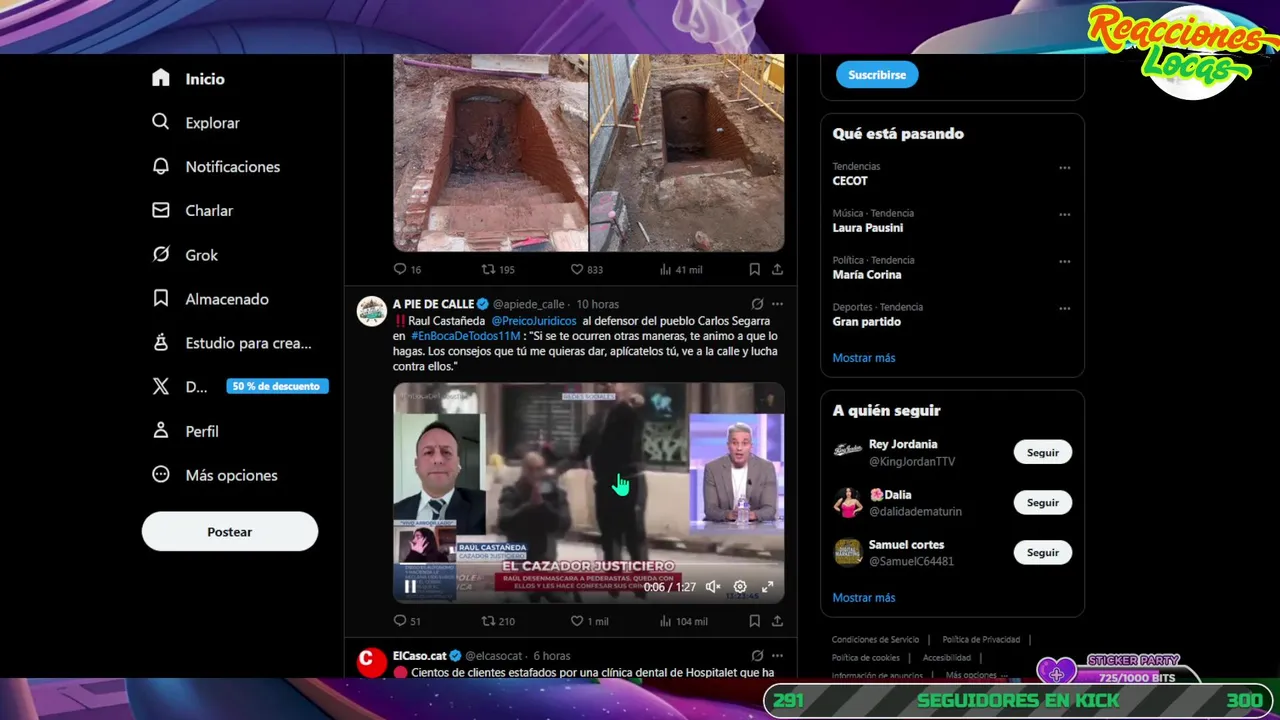Open the left excavation photo
The height and width of the screenshot is (720, 1280).
click(491, 153)
